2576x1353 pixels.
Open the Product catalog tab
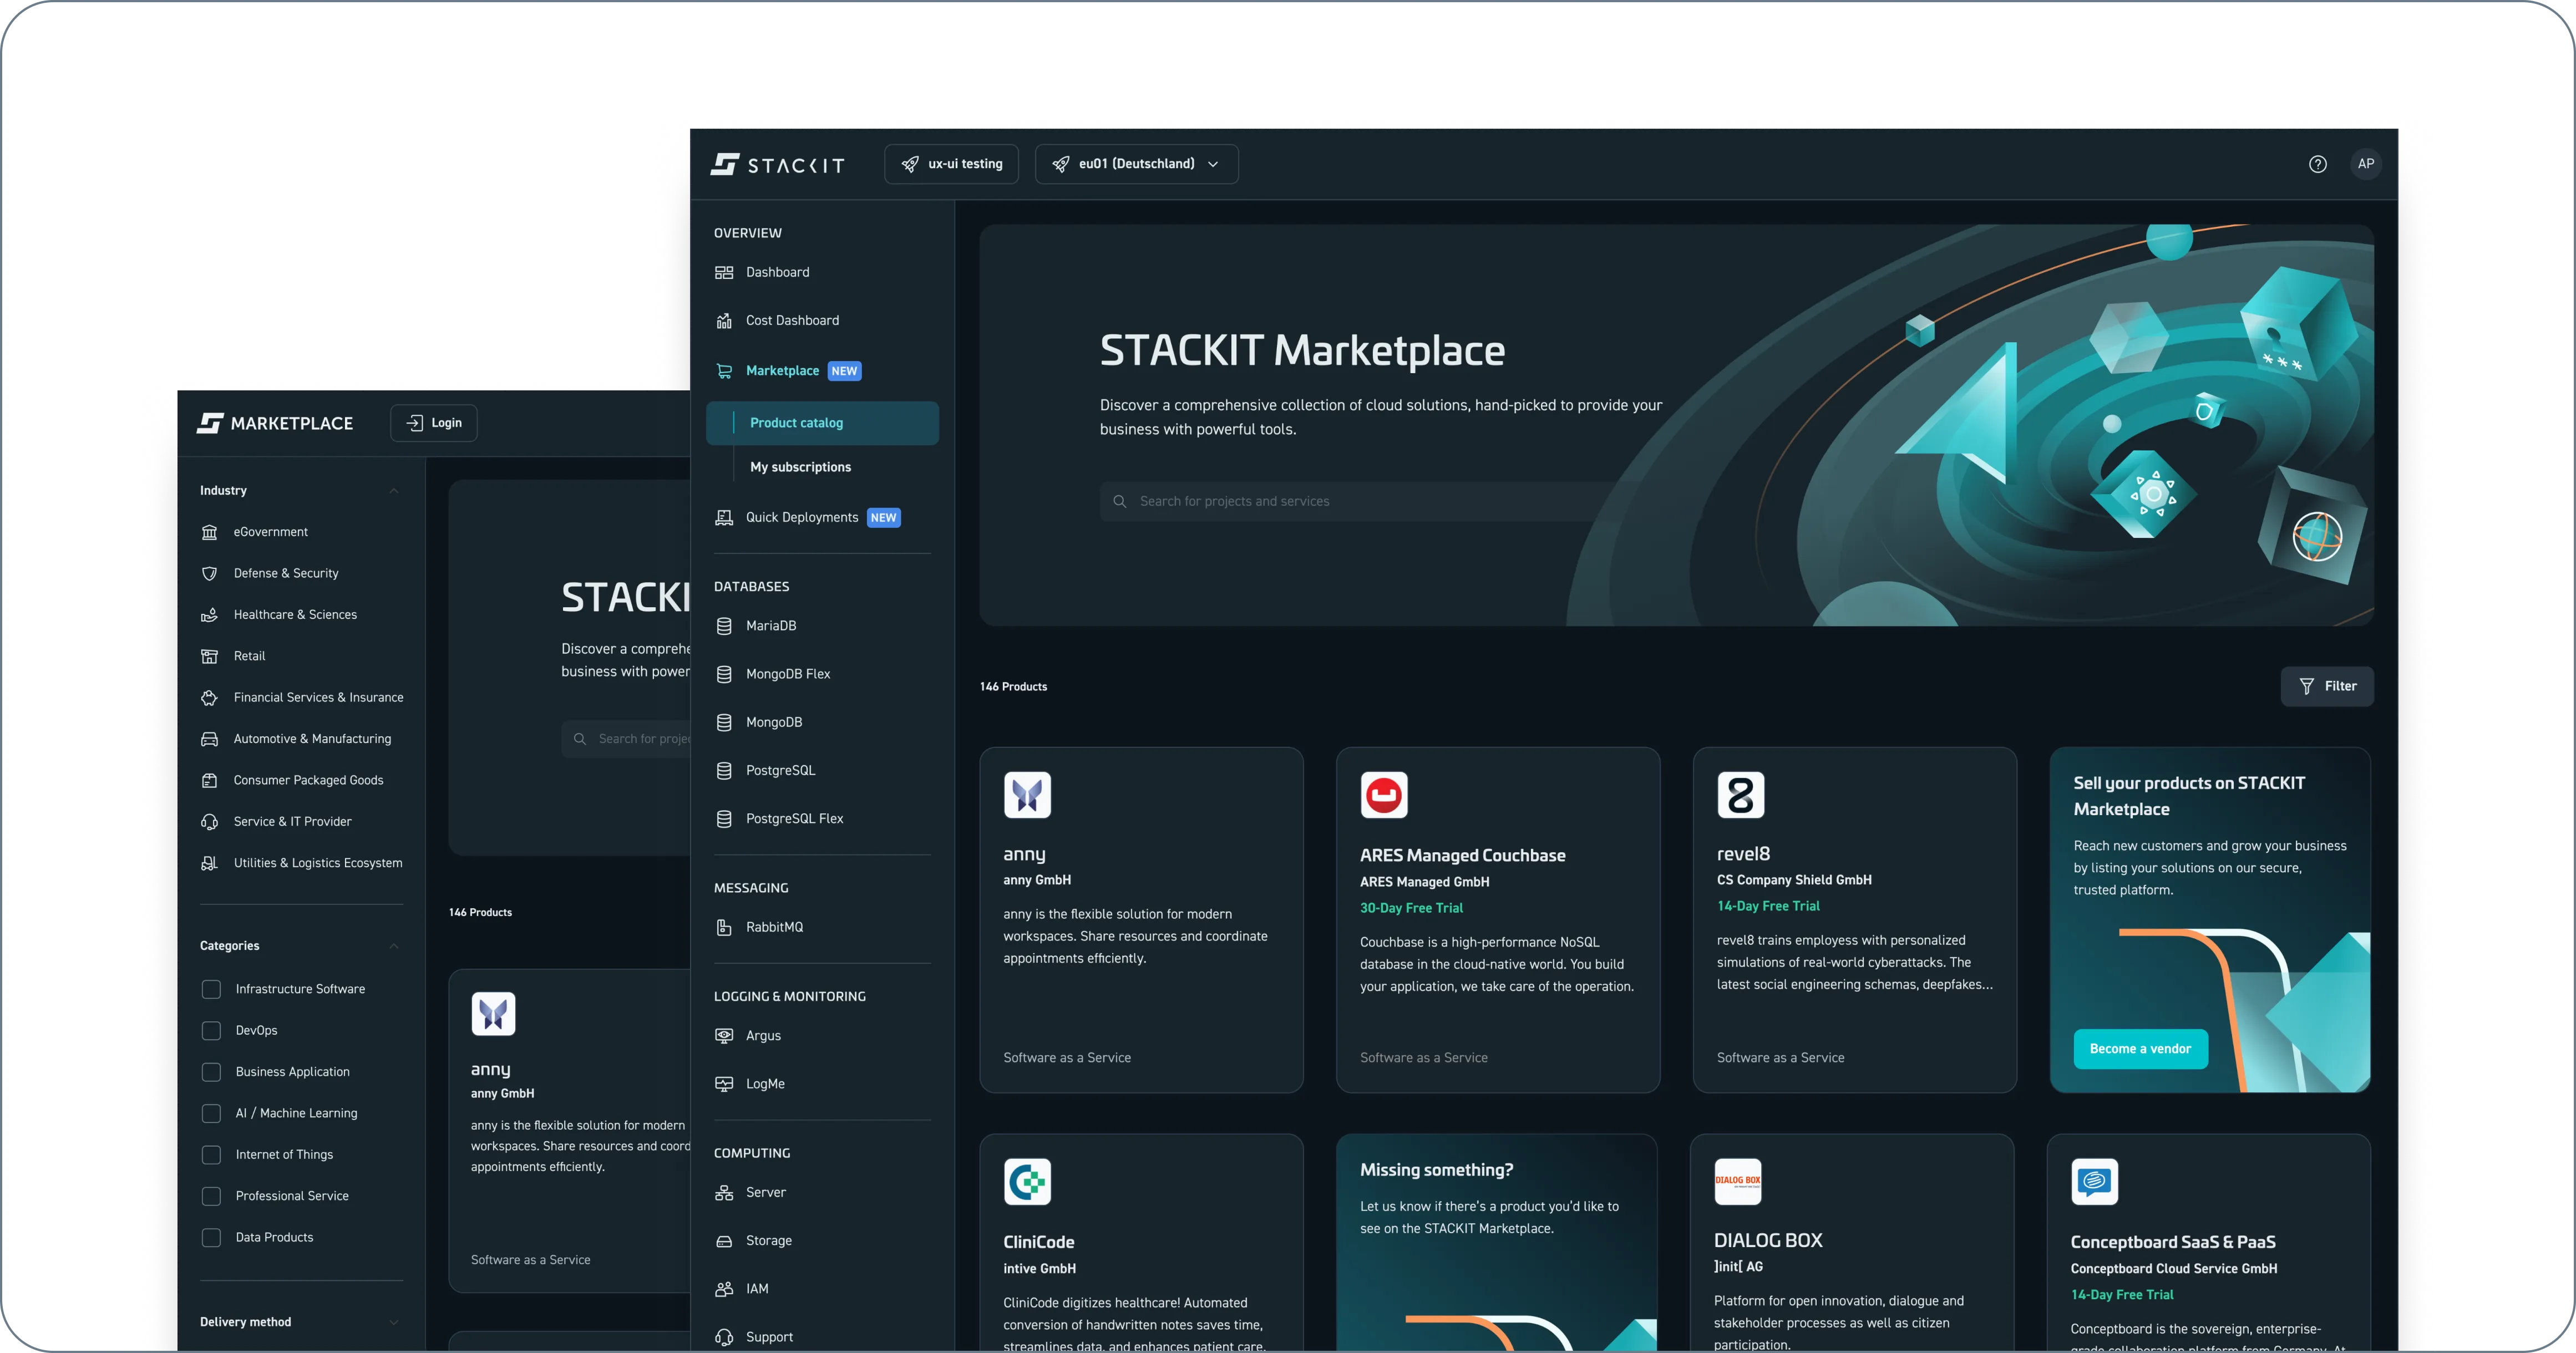tap(796, 422)
